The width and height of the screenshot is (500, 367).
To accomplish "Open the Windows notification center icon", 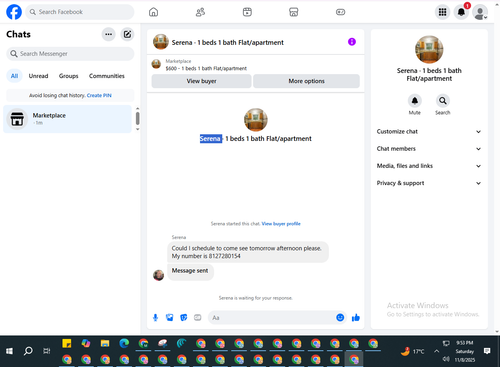I will [x=487, y=351].
